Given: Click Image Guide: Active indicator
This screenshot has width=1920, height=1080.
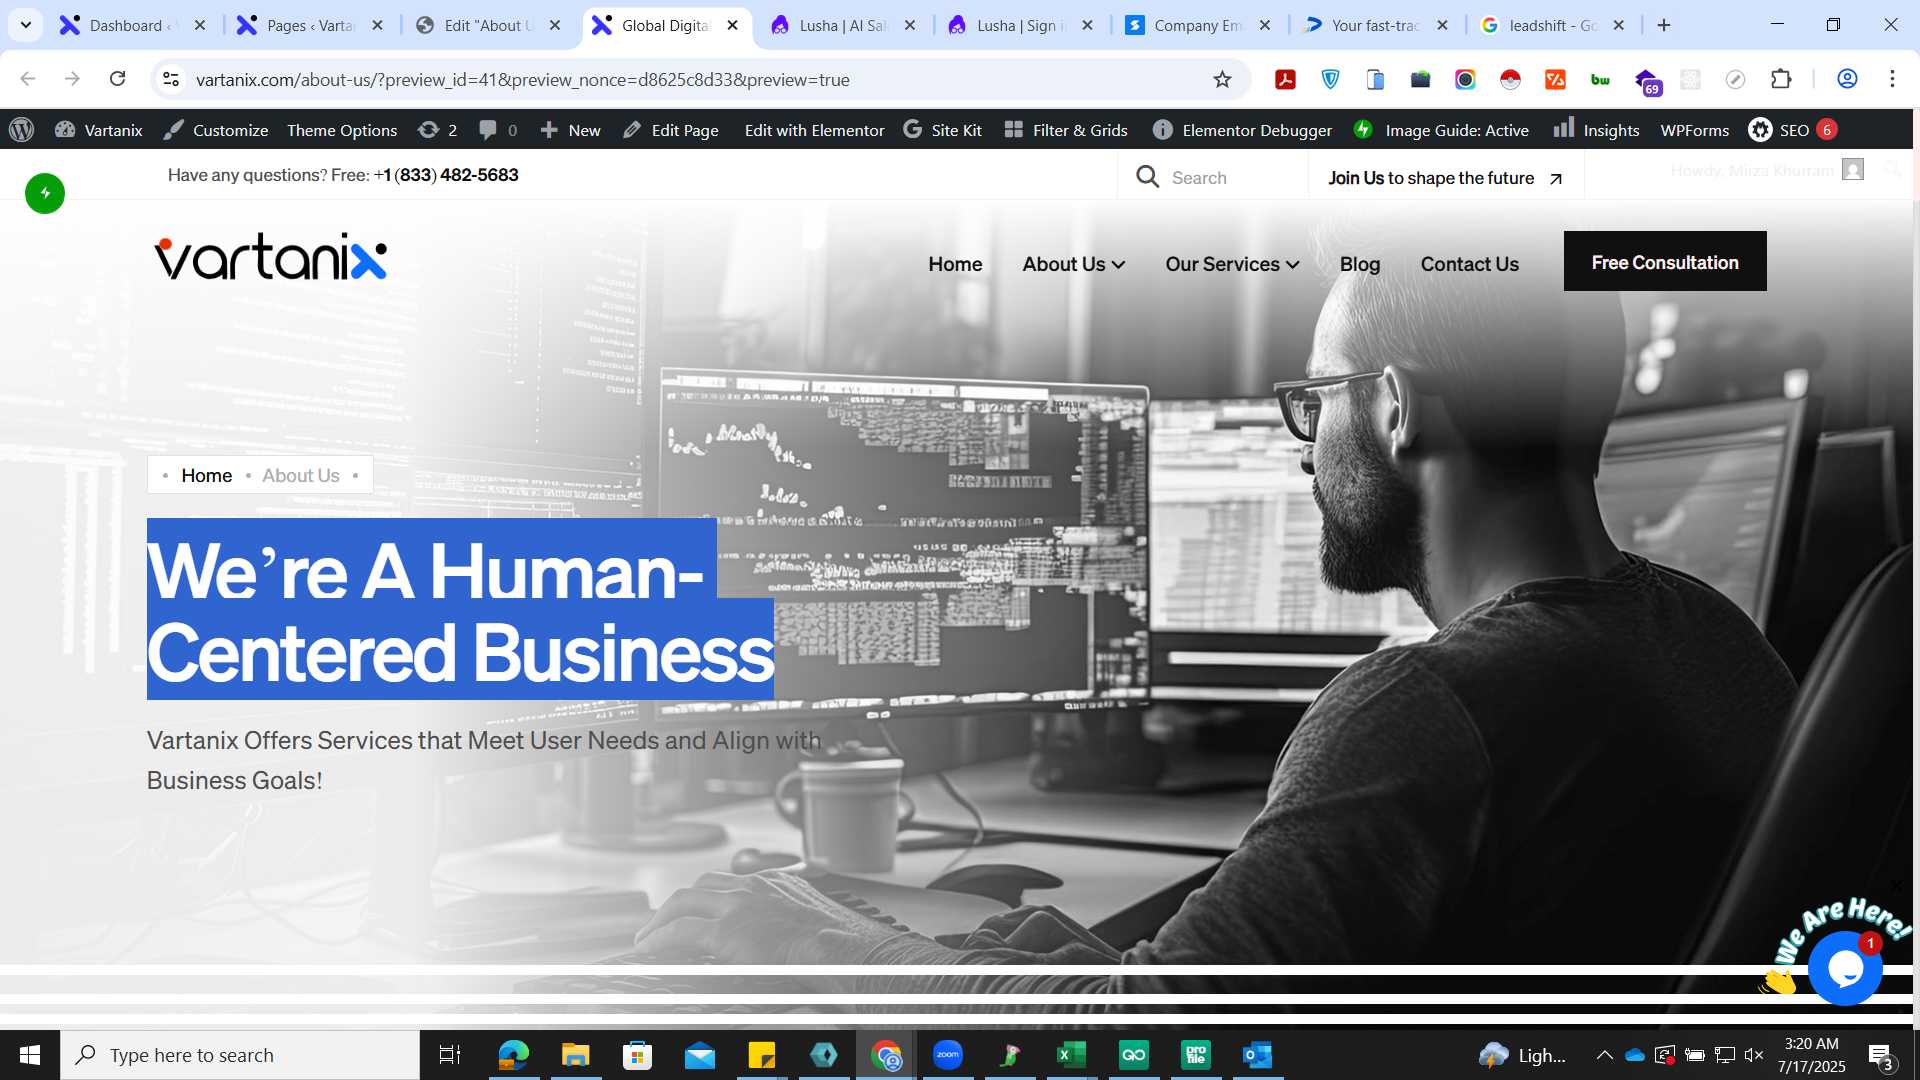Looking at the screenshot, I should [x=1441, y=130].
